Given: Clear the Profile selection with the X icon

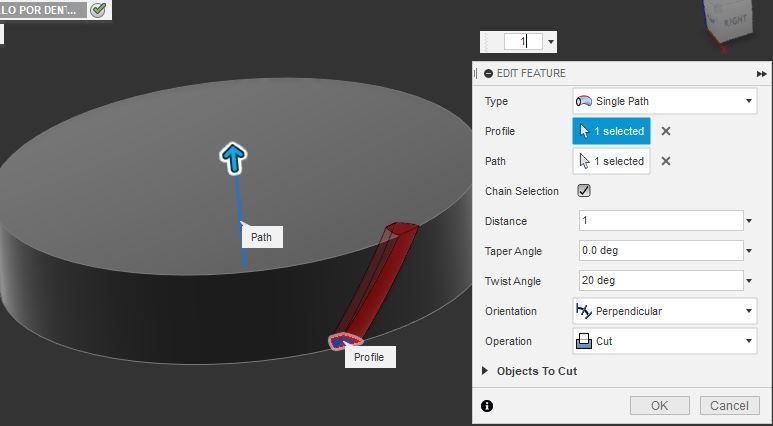Looking at the screenshot, I should 666,131.
